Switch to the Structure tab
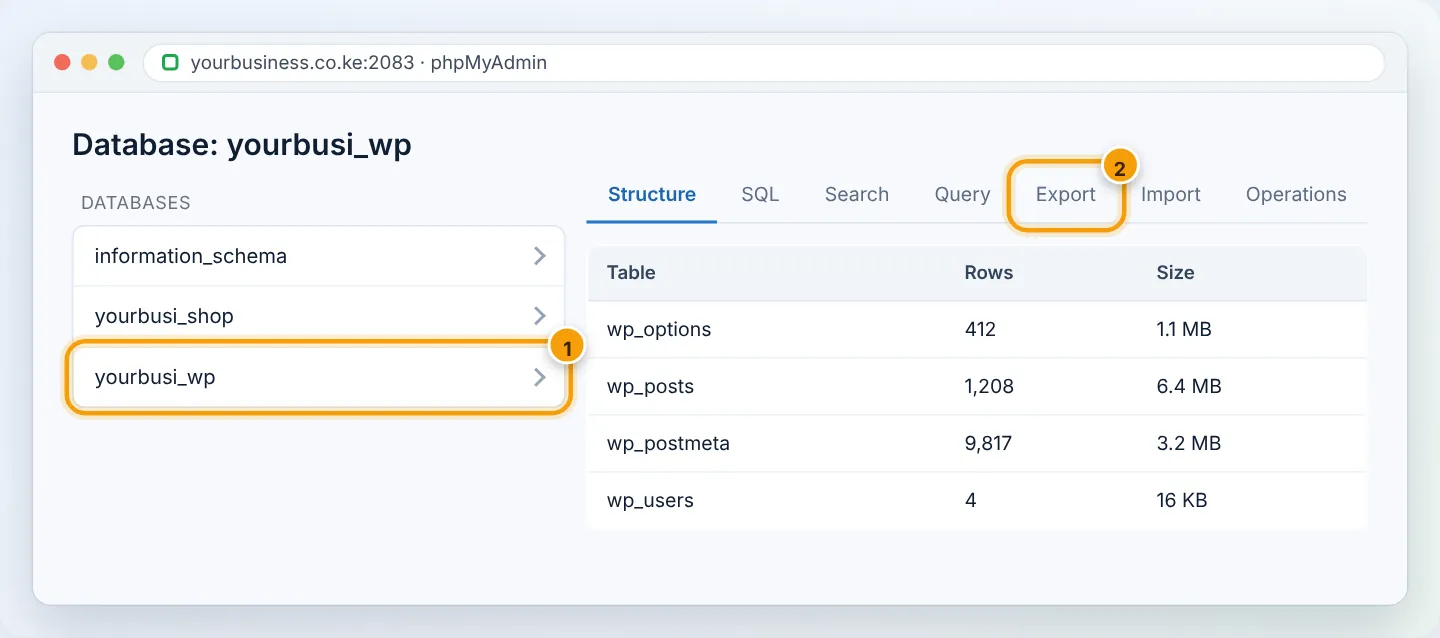1440x638 pixels. click(x=652, y=194)
